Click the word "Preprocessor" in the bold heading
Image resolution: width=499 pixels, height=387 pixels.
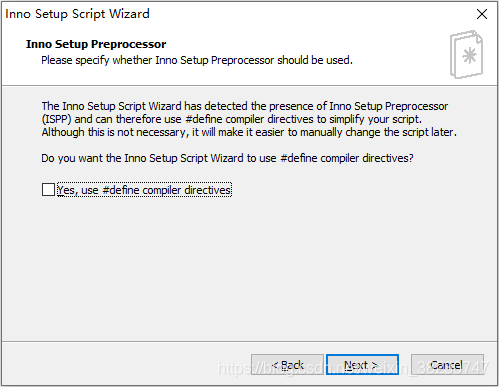(x=128, y=44)
